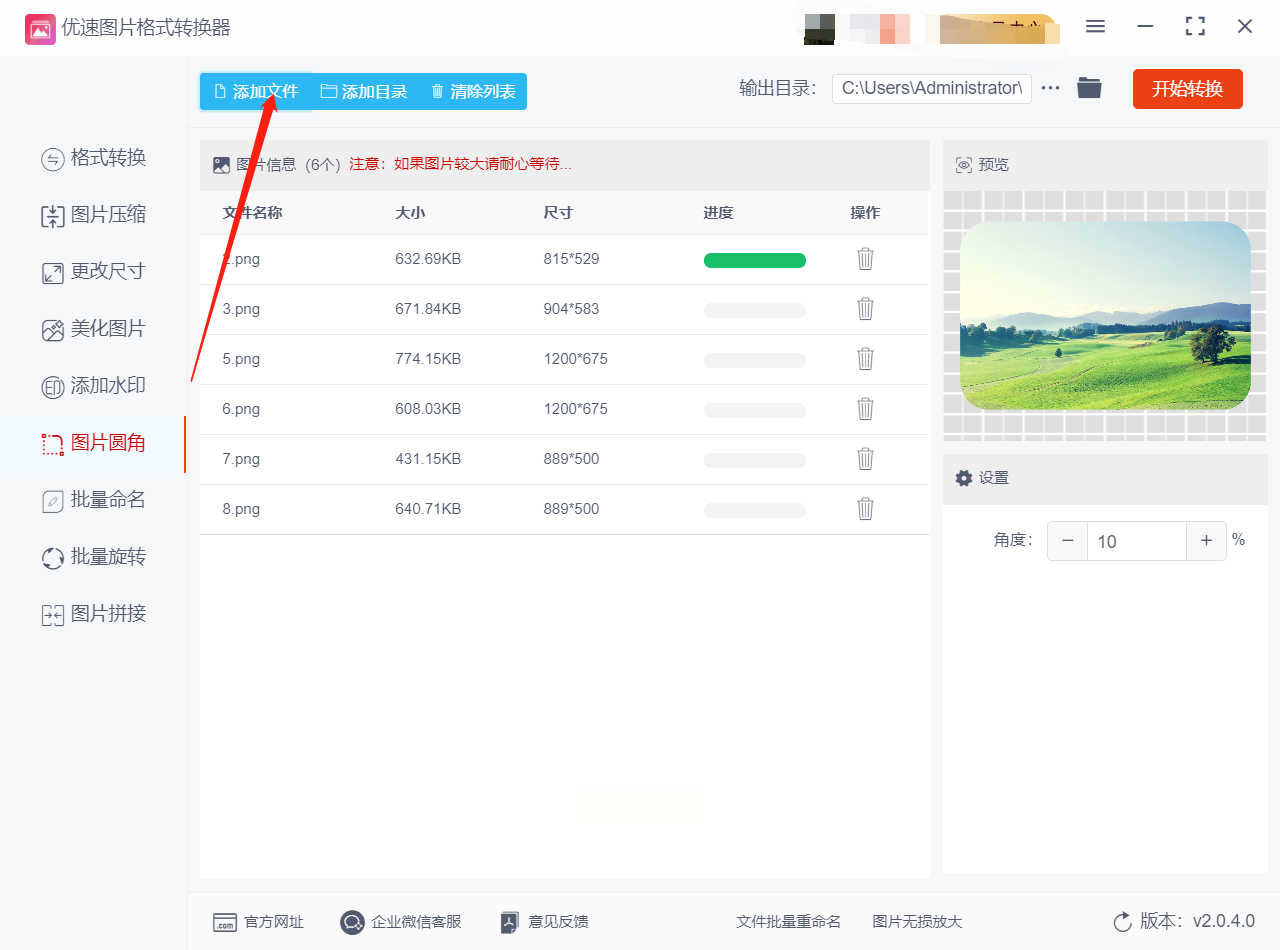The width and height of the screenshot is (1280, 950).
Task: Click 清除列表 to clear the list
Action: coord(473,92)
